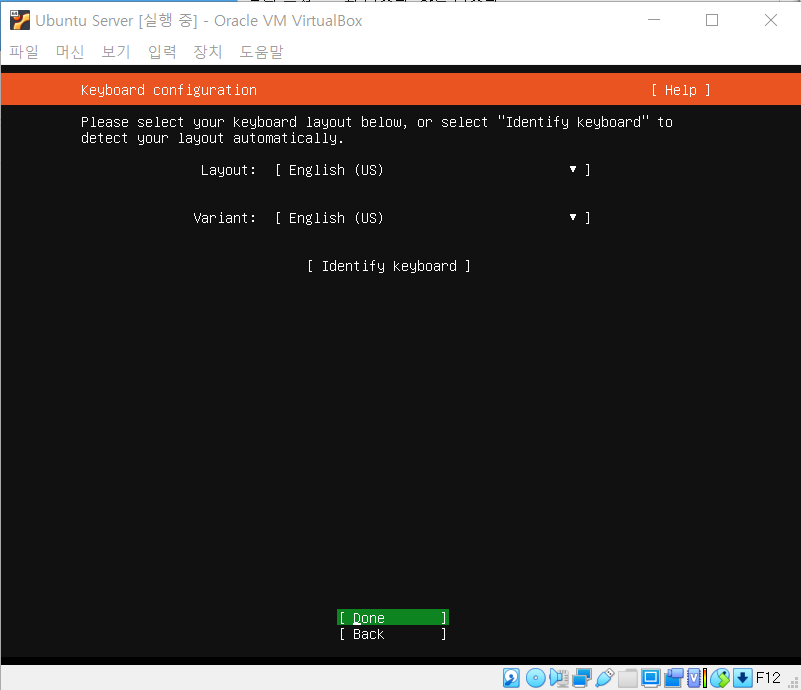Open the 파일 menu
The height and width of the screenshot is (690, 801).
pyautogui.click(x=24, y=52)
